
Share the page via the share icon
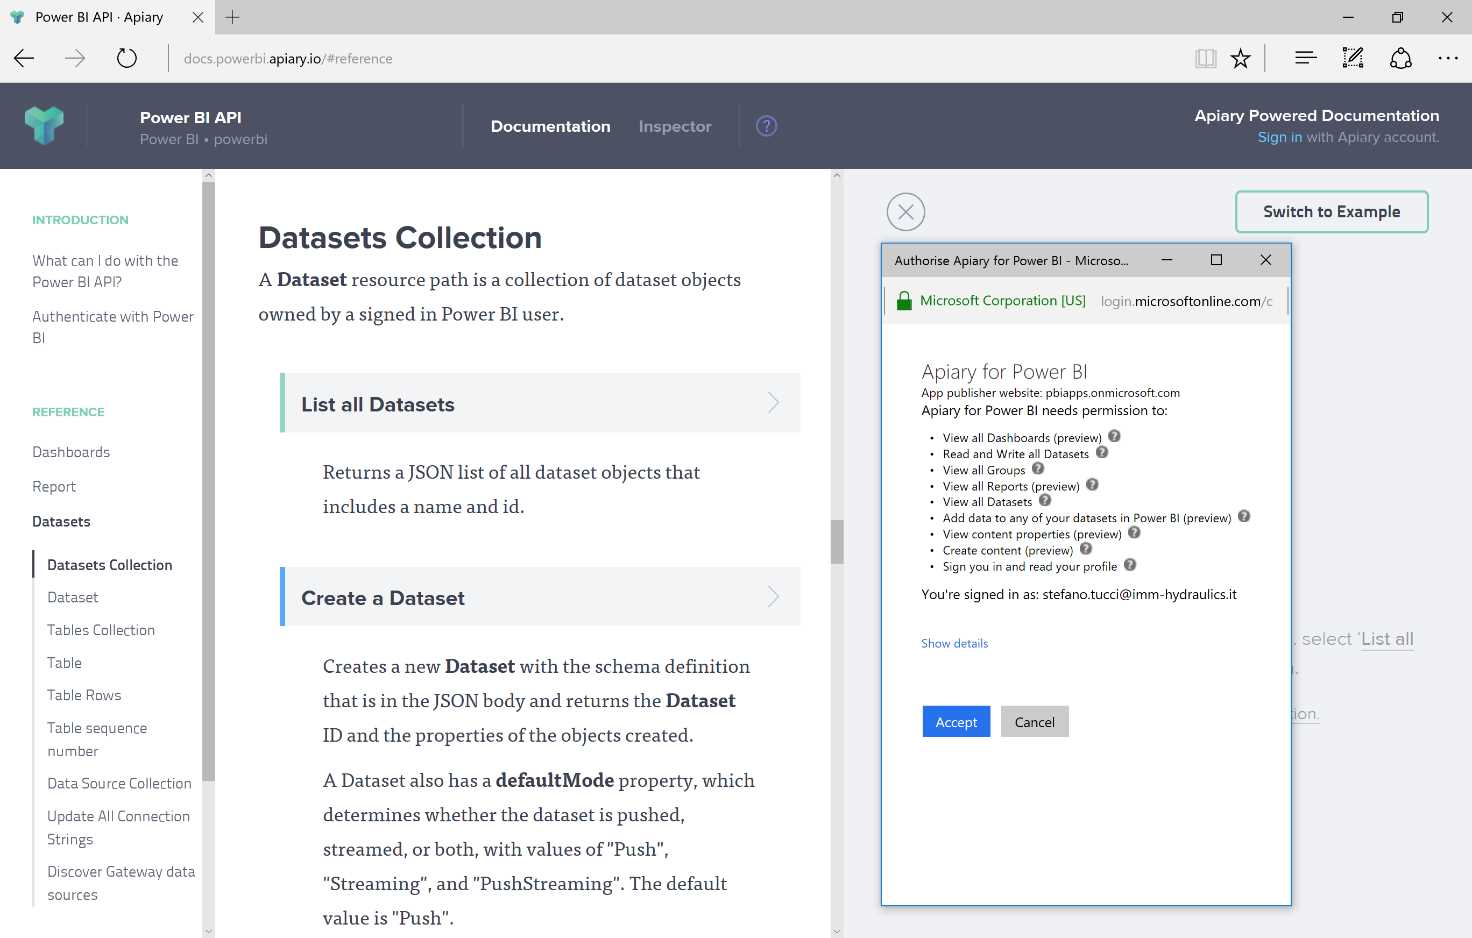tap(1400, 58)
